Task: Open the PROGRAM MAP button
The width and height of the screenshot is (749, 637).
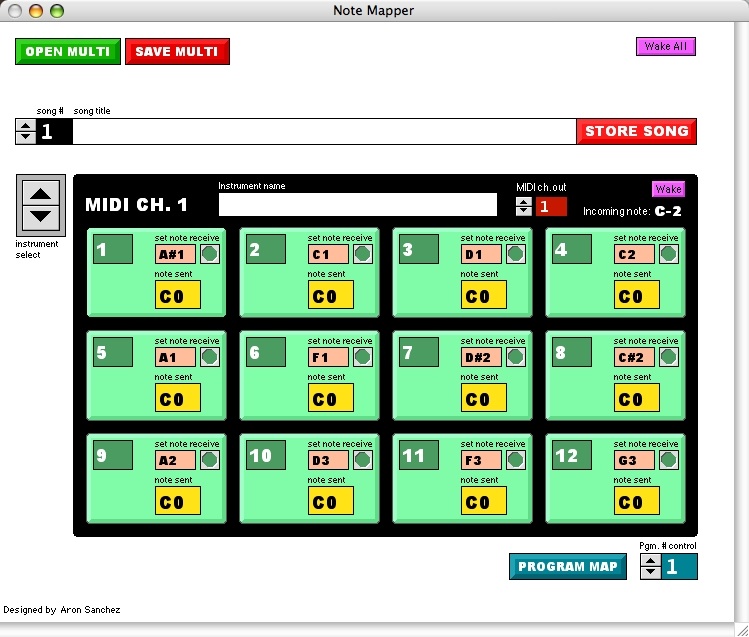Action: (x=567, y=567)
